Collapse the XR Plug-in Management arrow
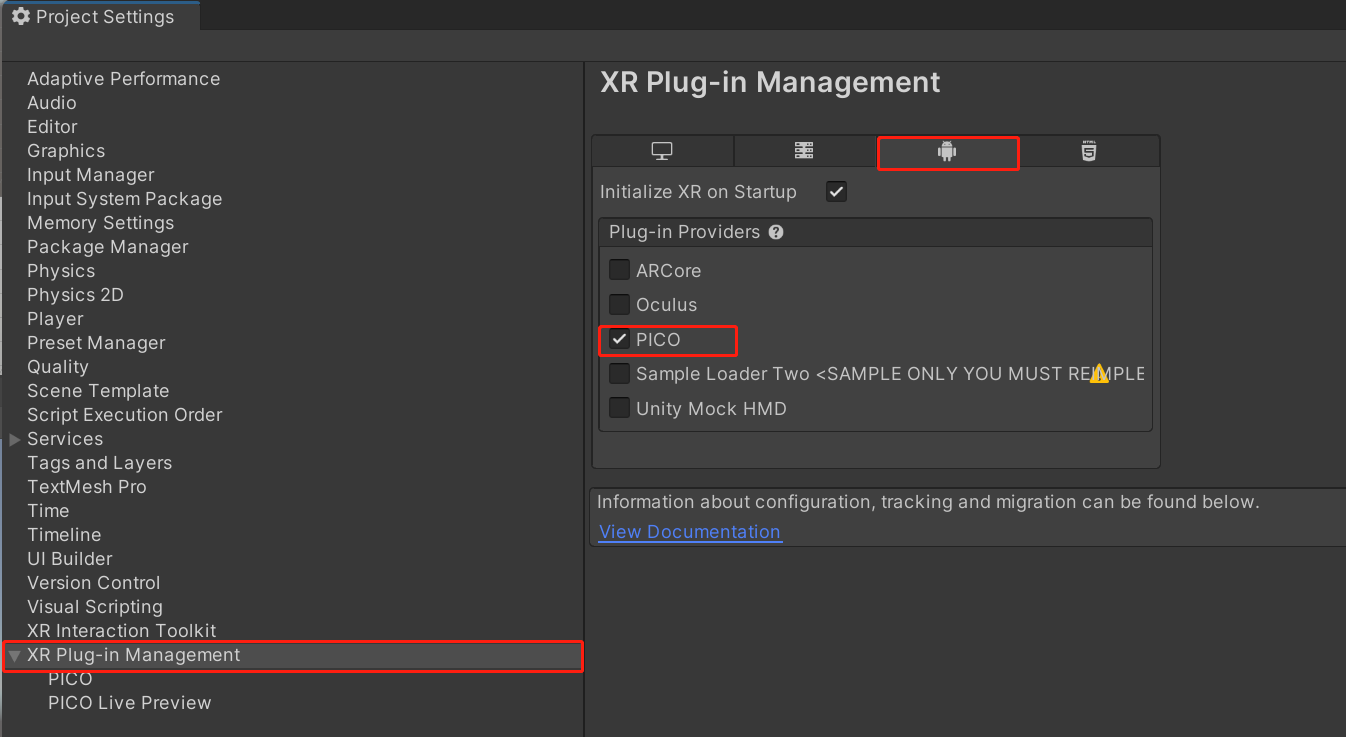This screenshot has height=737, width=1346. pyautogui.click(x=14, y=656)
